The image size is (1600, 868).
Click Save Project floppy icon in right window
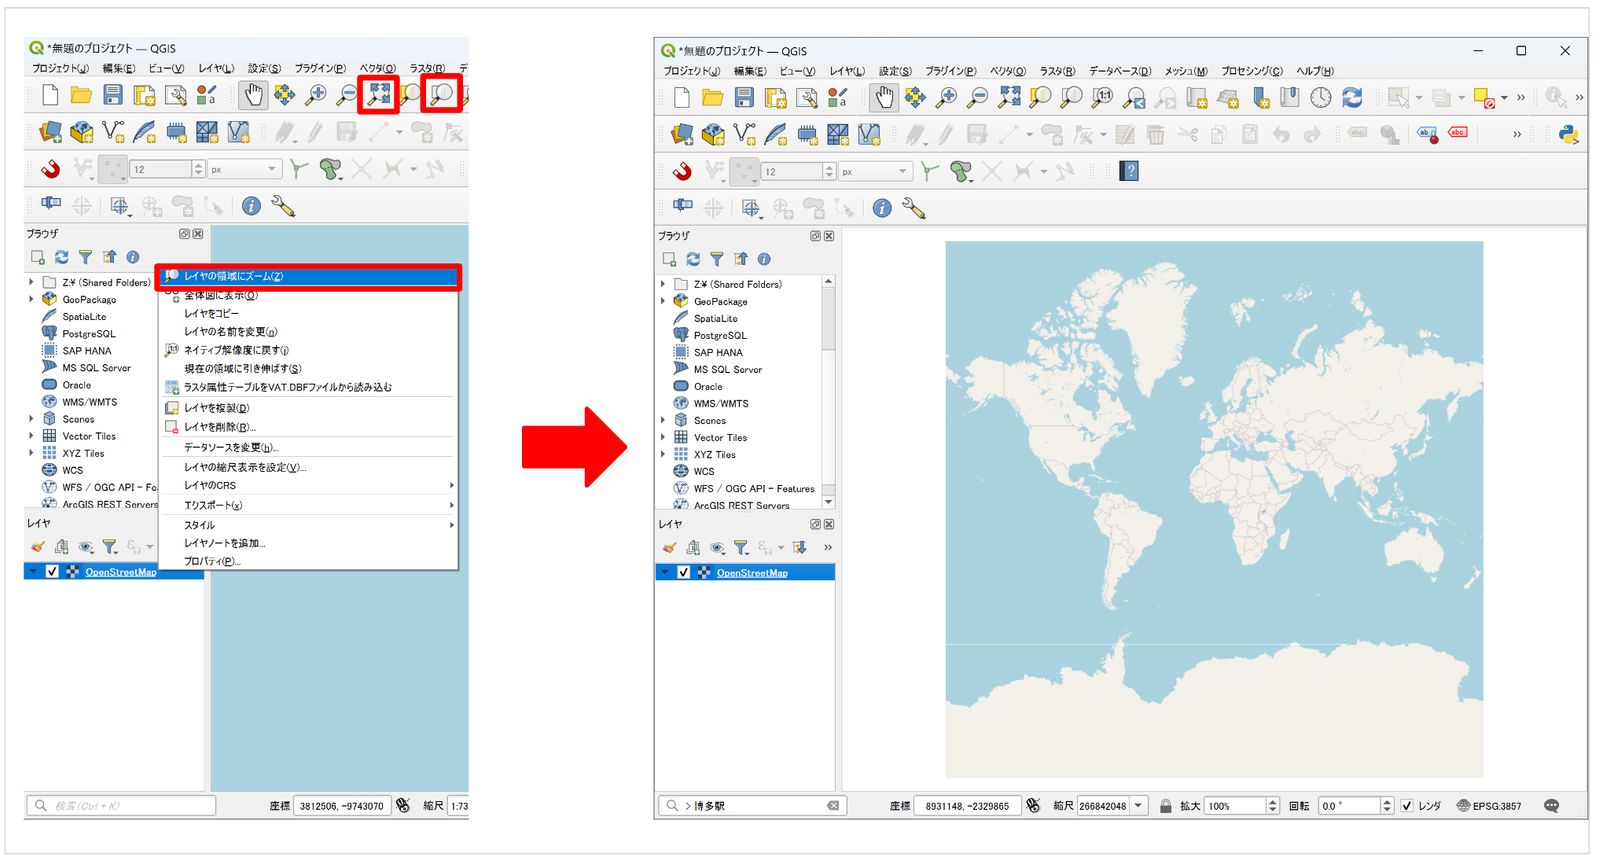pyautogui.click(x=744, y=97)
